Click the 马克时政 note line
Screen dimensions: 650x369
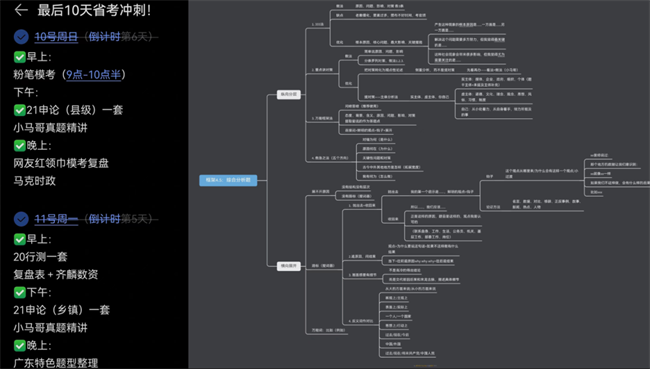[x=34, y=181]
